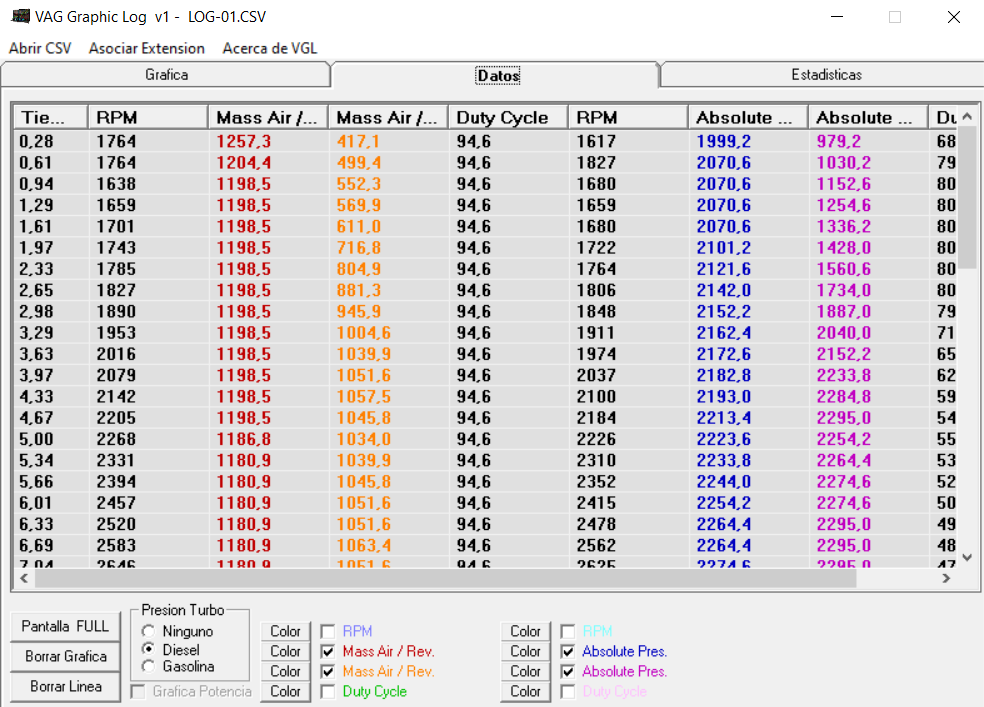Click the RPM cell 2562
Screen dimensions: 984x707
click(x=596, y=545)
